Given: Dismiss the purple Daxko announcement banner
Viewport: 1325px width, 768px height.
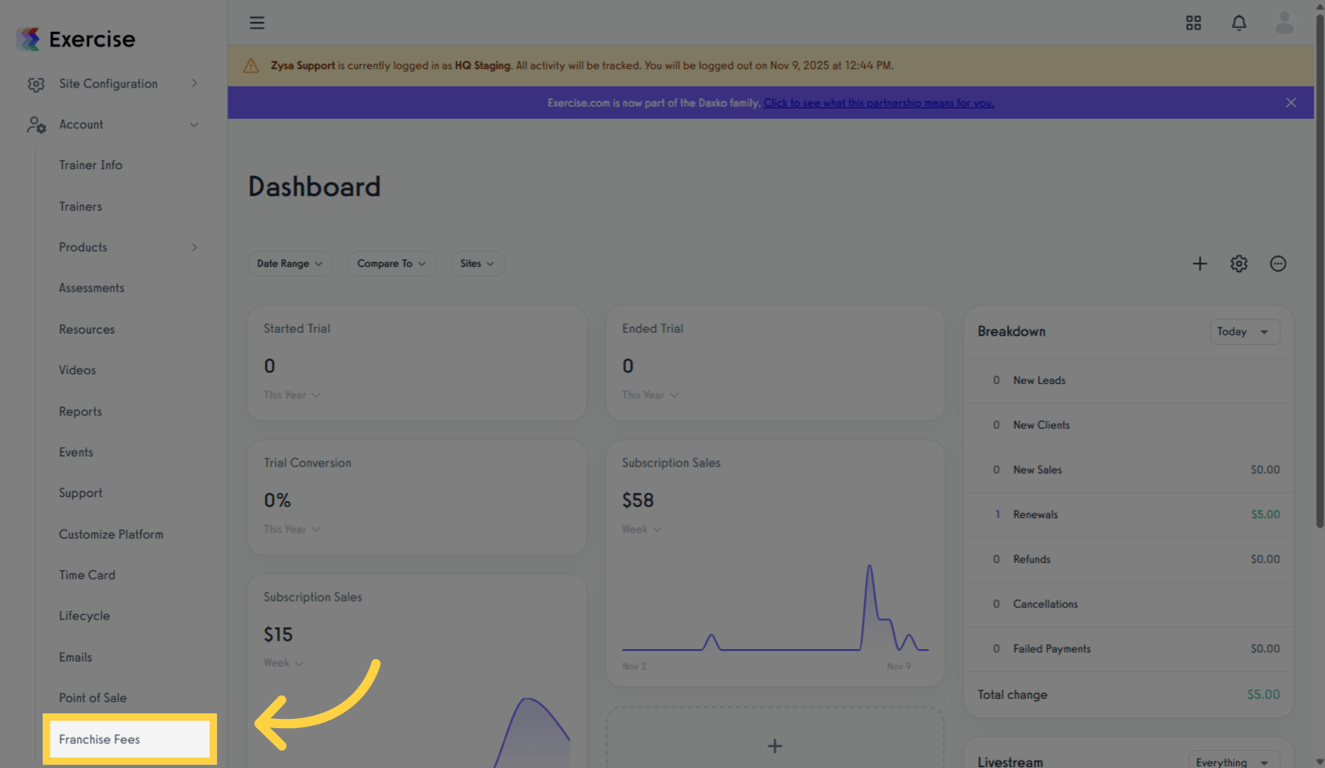Looking at the screenshot, I should click(x=1291, y=102).
